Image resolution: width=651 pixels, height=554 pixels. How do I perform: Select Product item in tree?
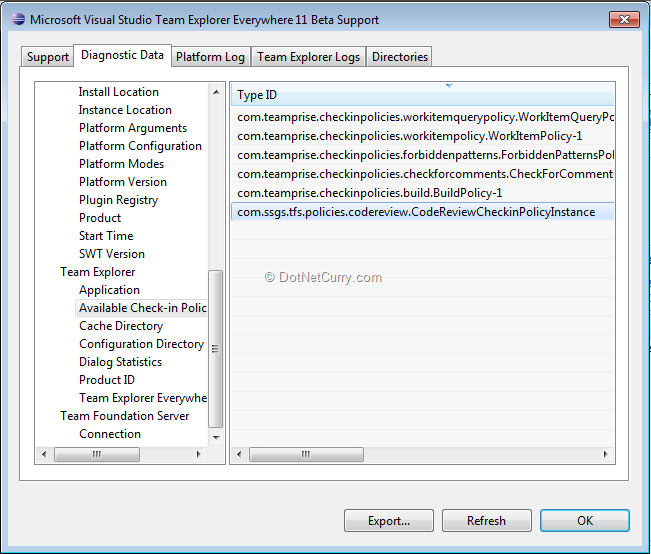[x=100, y=218]
